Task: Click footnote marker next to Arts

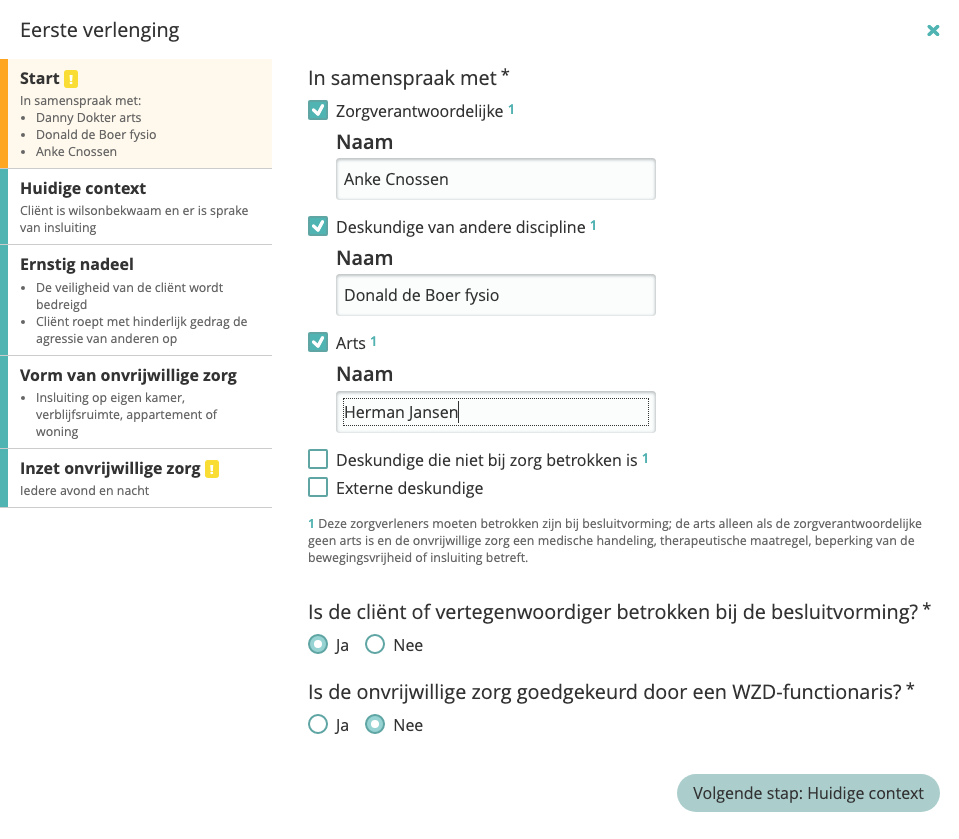Action: coord(374,341)
